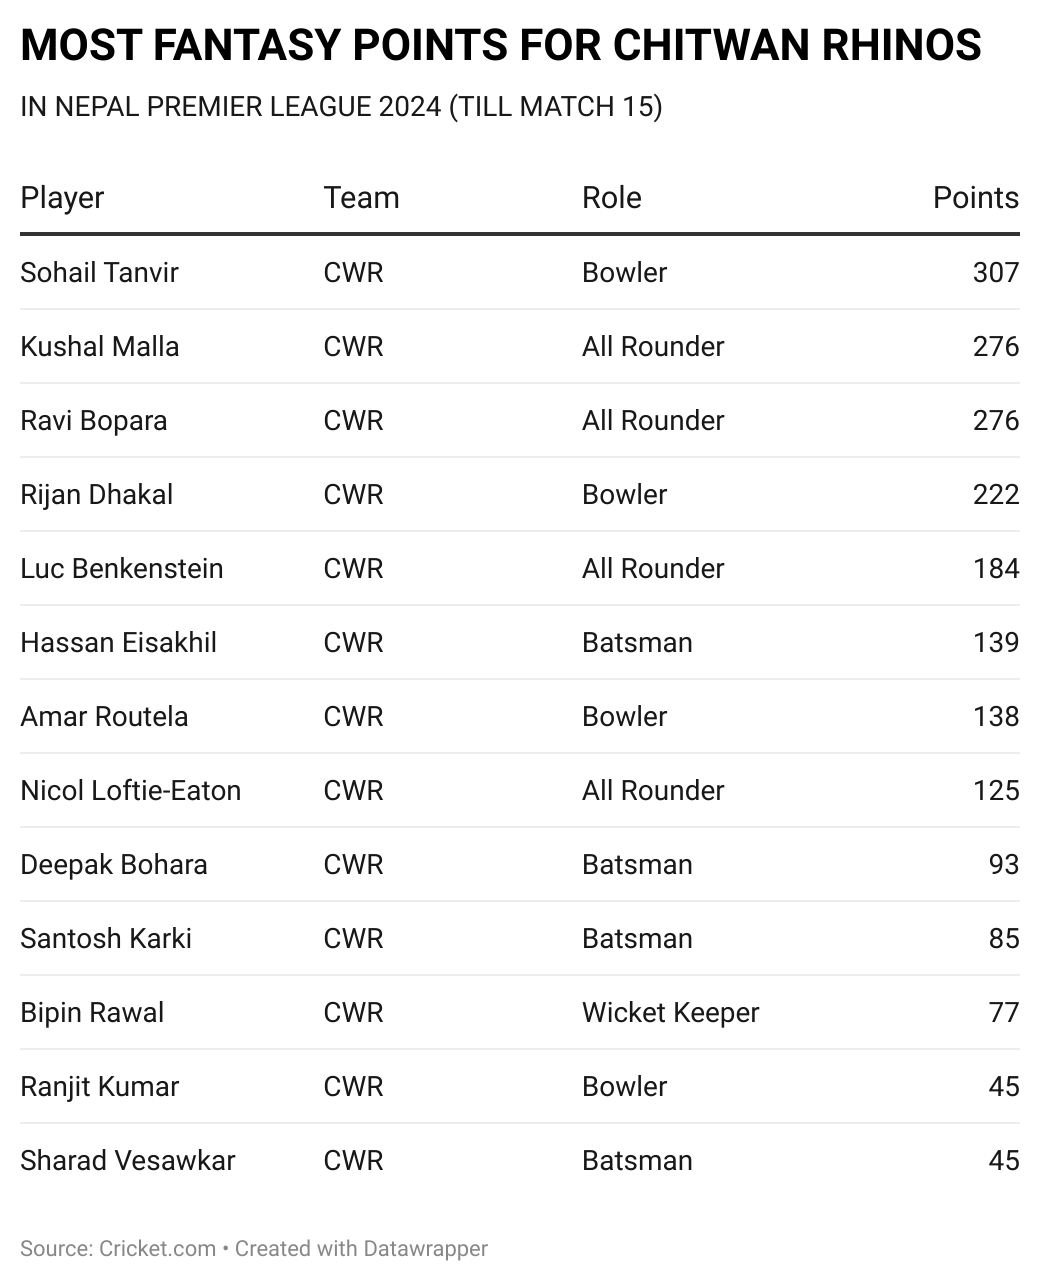Click the Amar Routela name cell
This screenshot has height=1282, width=1040.
[104, 716]
